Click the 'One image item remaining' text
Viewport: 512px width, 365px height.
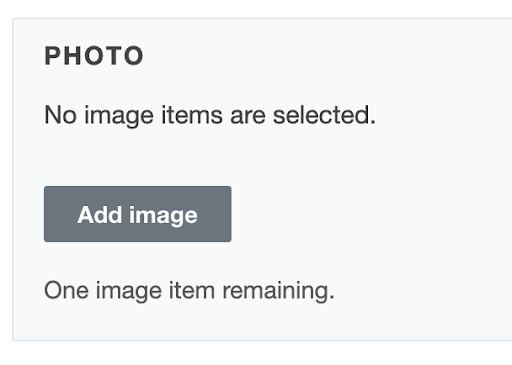pyautogui.click(x=189, y=291)
